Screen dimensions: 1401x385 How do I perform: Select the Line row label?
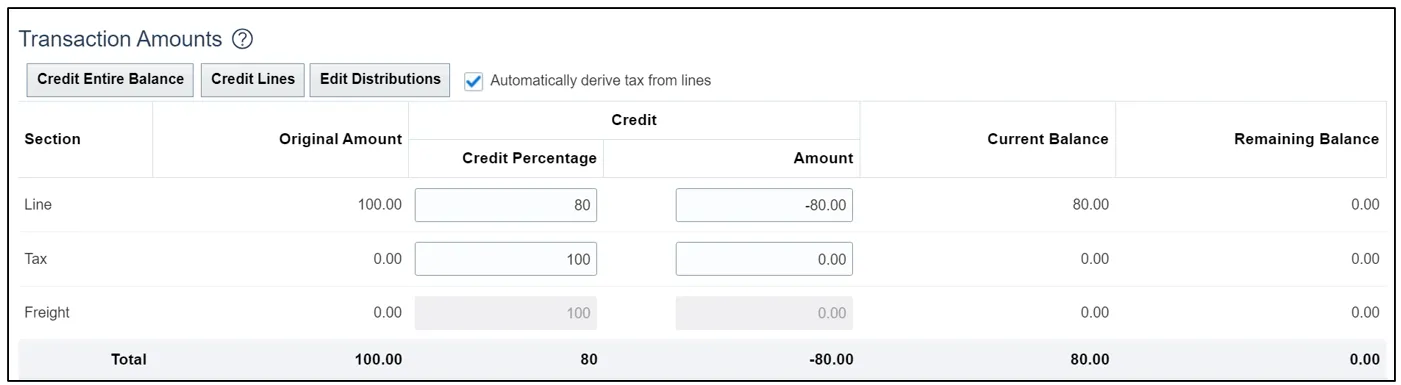point(38,205)
